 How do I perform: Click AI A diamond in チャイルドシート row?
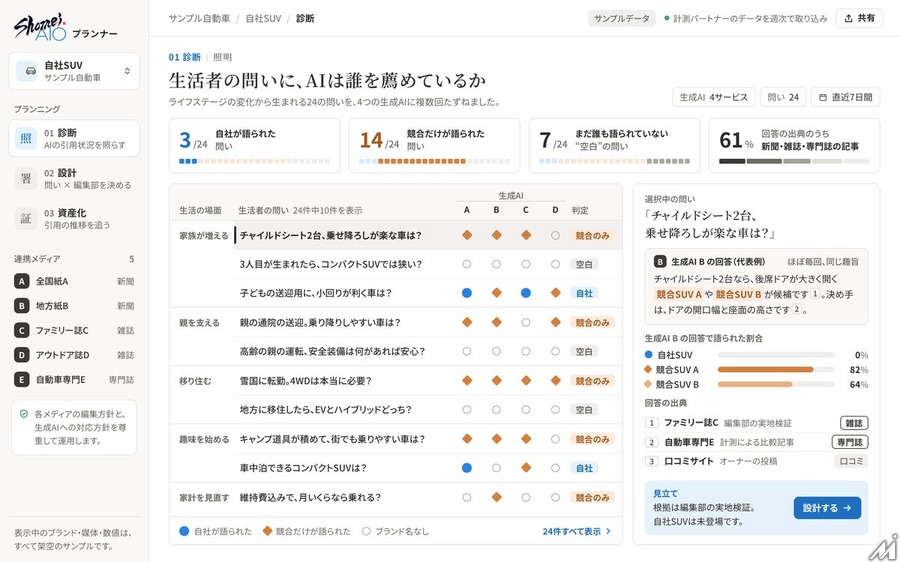tap(467, 235)
